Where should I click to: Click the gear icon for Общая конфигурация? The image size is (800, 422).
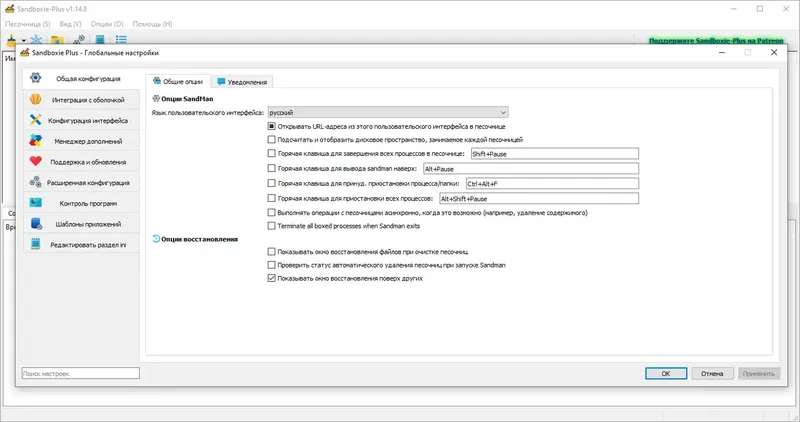(x=36, y=78)
